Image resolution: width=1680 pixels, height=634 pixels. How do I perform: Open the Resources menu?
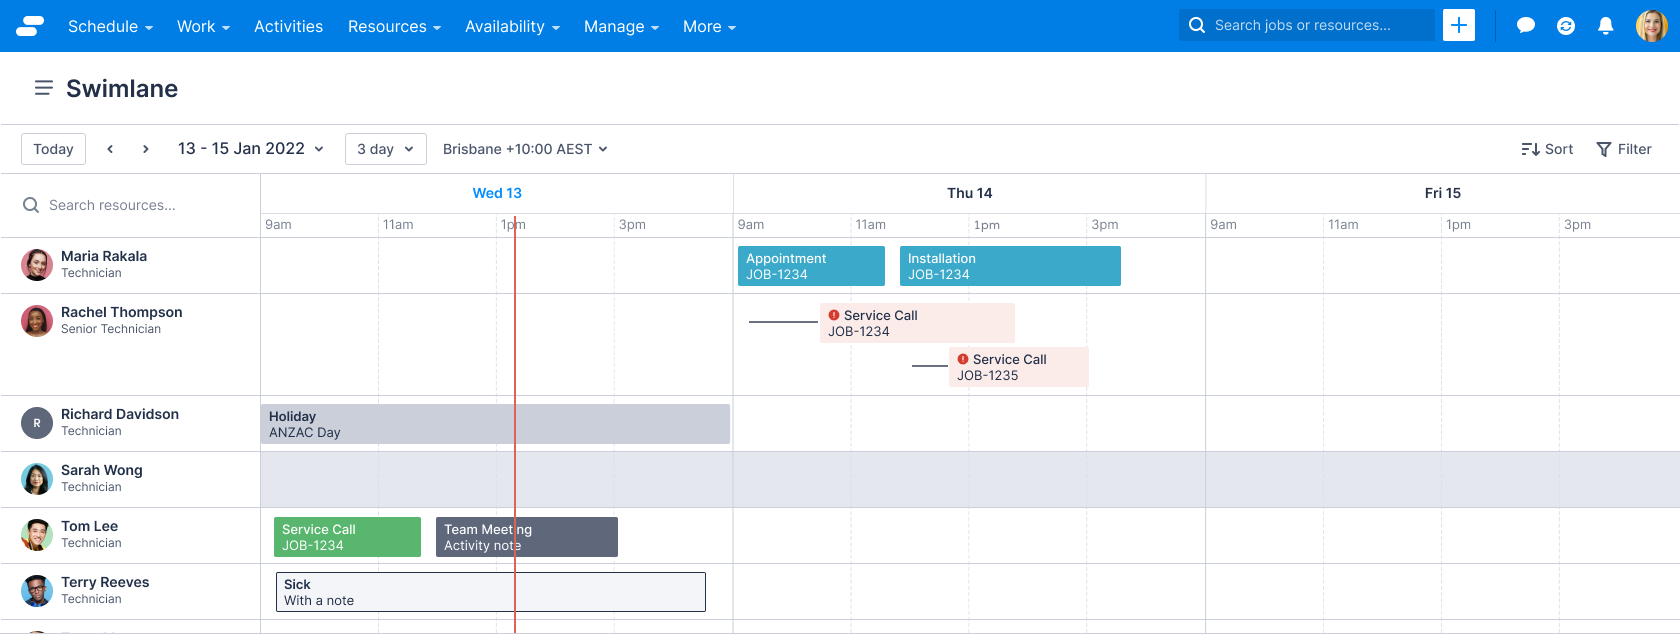tap(394, 26)
